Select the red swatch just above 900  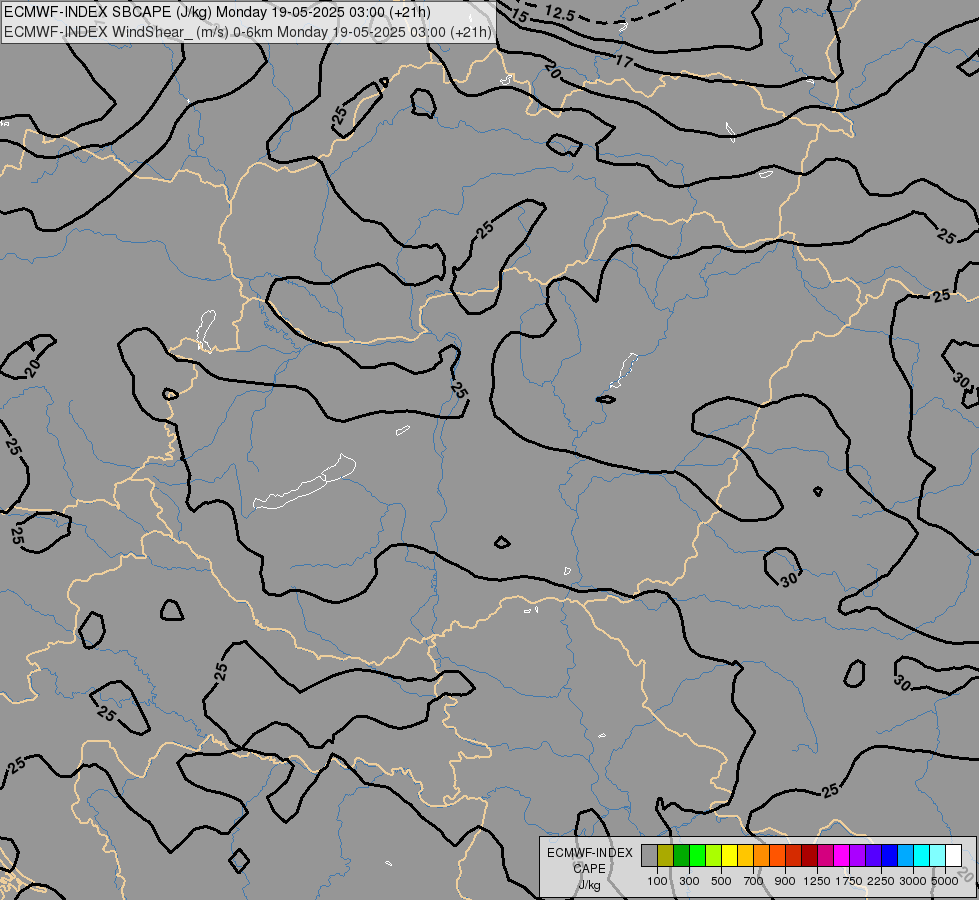794,856
